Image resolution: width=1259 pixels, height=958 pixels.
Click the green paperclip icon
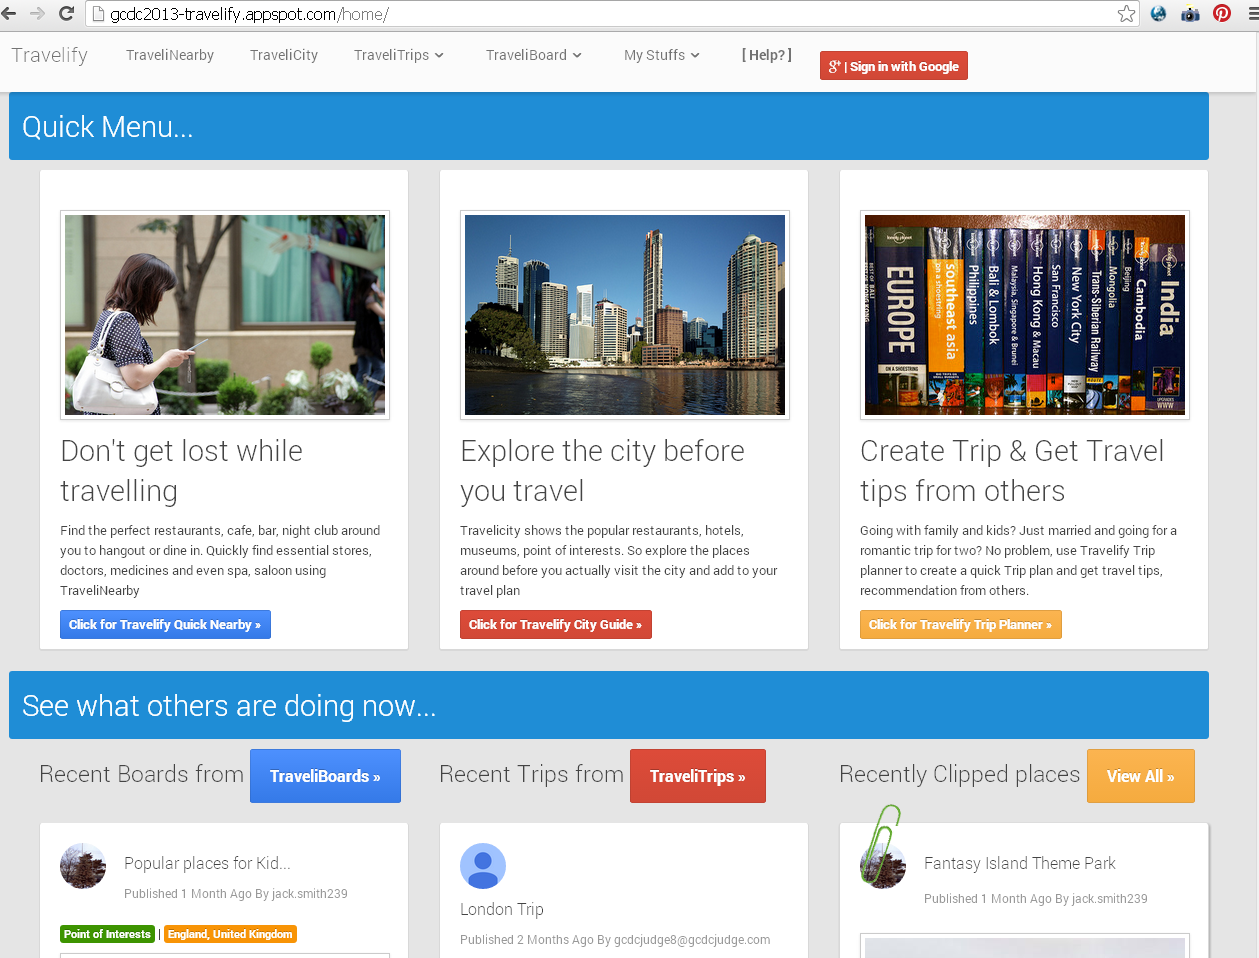tap(882, 845)
